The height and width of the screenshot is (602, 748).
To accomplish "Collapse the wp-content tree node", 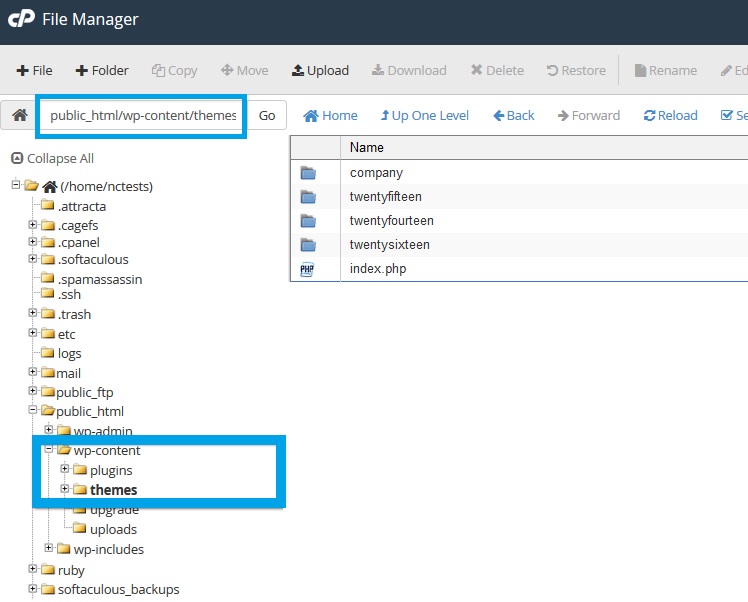I will coord(49,449).
